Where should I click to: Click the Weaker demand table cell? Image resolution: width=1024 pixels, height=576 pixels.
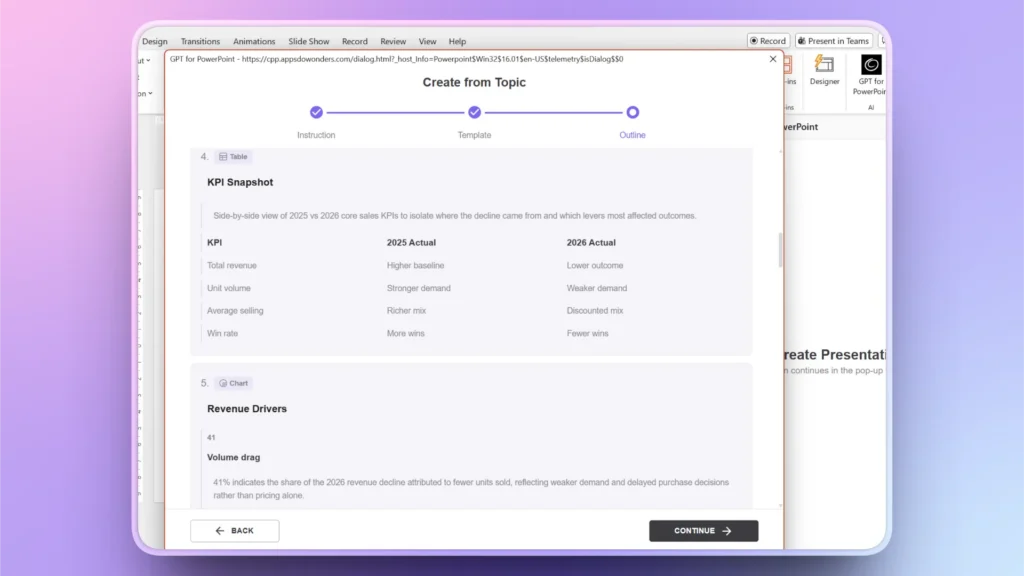pos(597,288)
